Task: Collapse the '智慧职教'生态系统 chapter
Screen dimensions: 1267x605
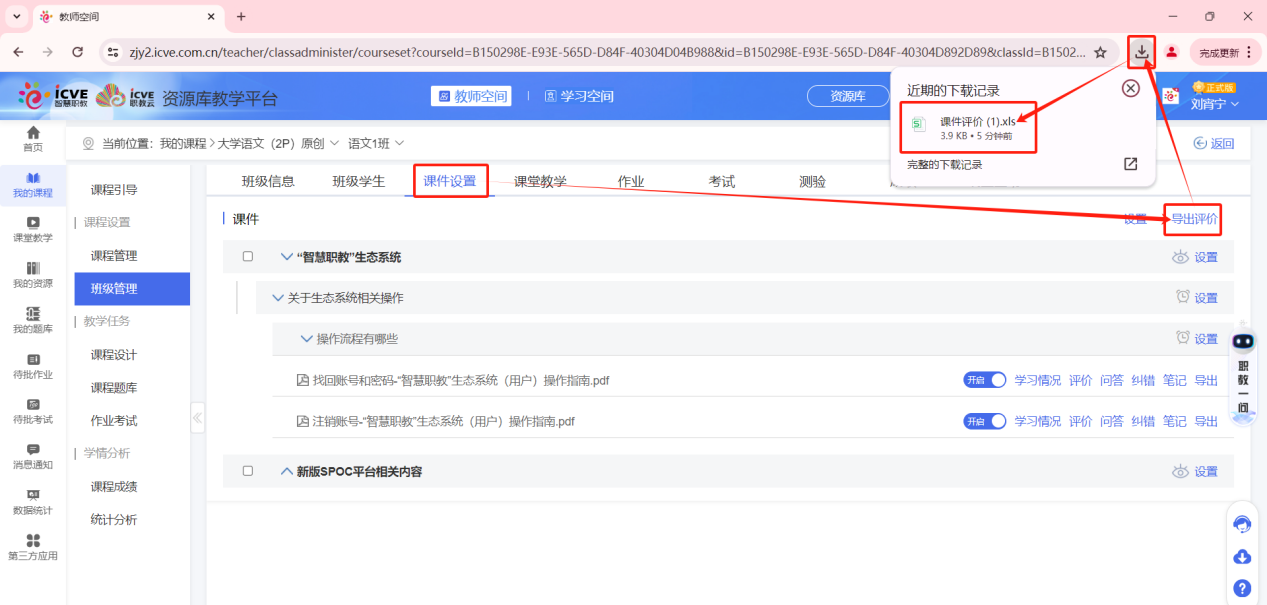Action: 286,256
